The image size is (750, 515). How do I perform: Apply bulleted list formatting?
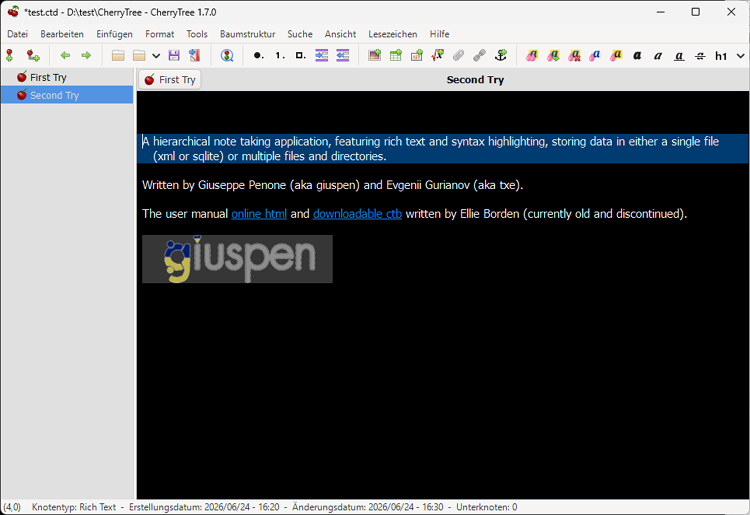point(258,55)
